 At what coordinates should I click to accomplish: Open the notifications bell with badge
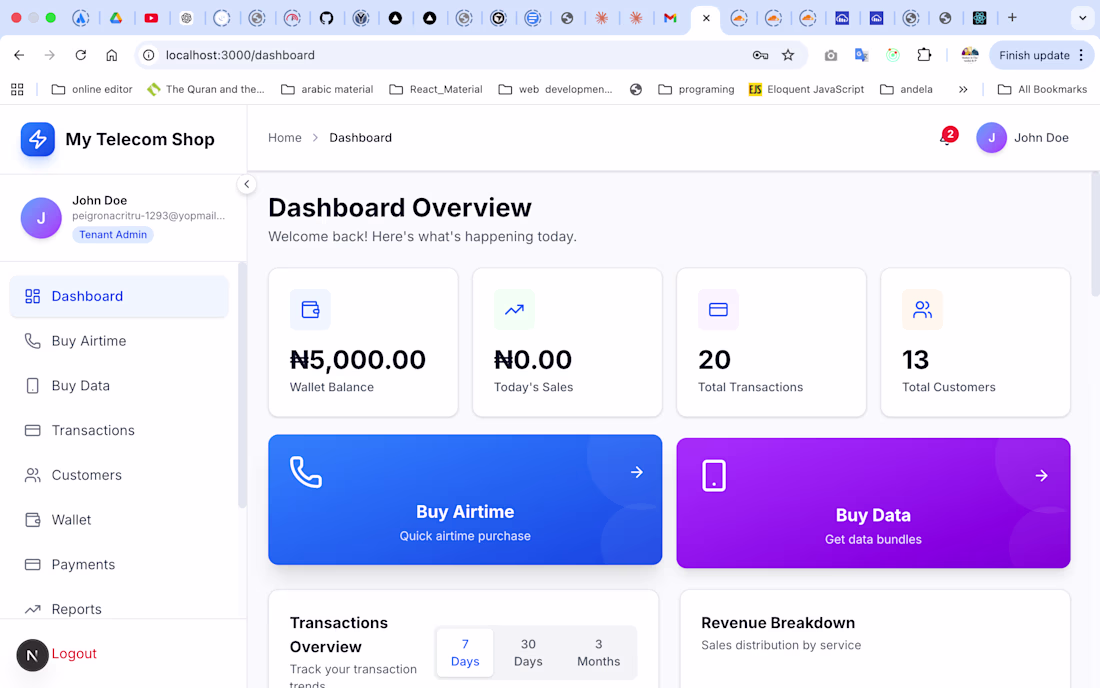[947, 137]
